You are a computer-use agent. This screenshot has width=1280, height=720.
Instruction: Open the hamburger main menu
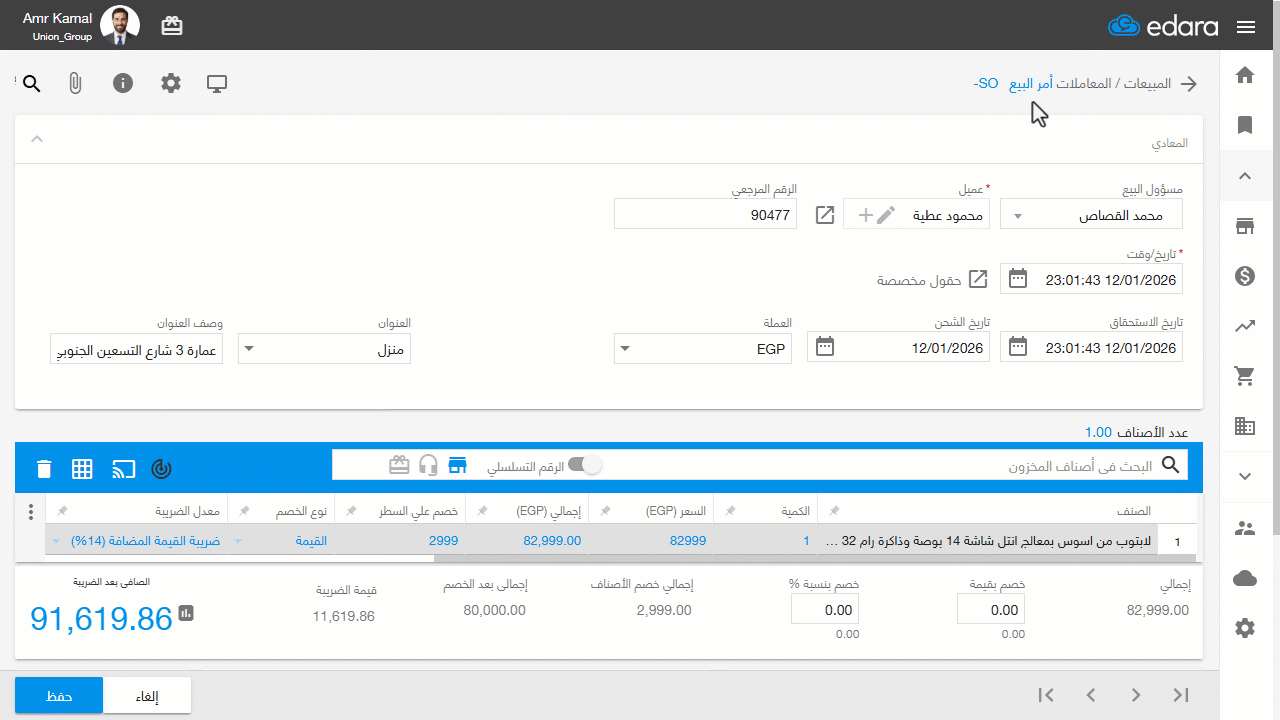click(x=1246, y=27)
